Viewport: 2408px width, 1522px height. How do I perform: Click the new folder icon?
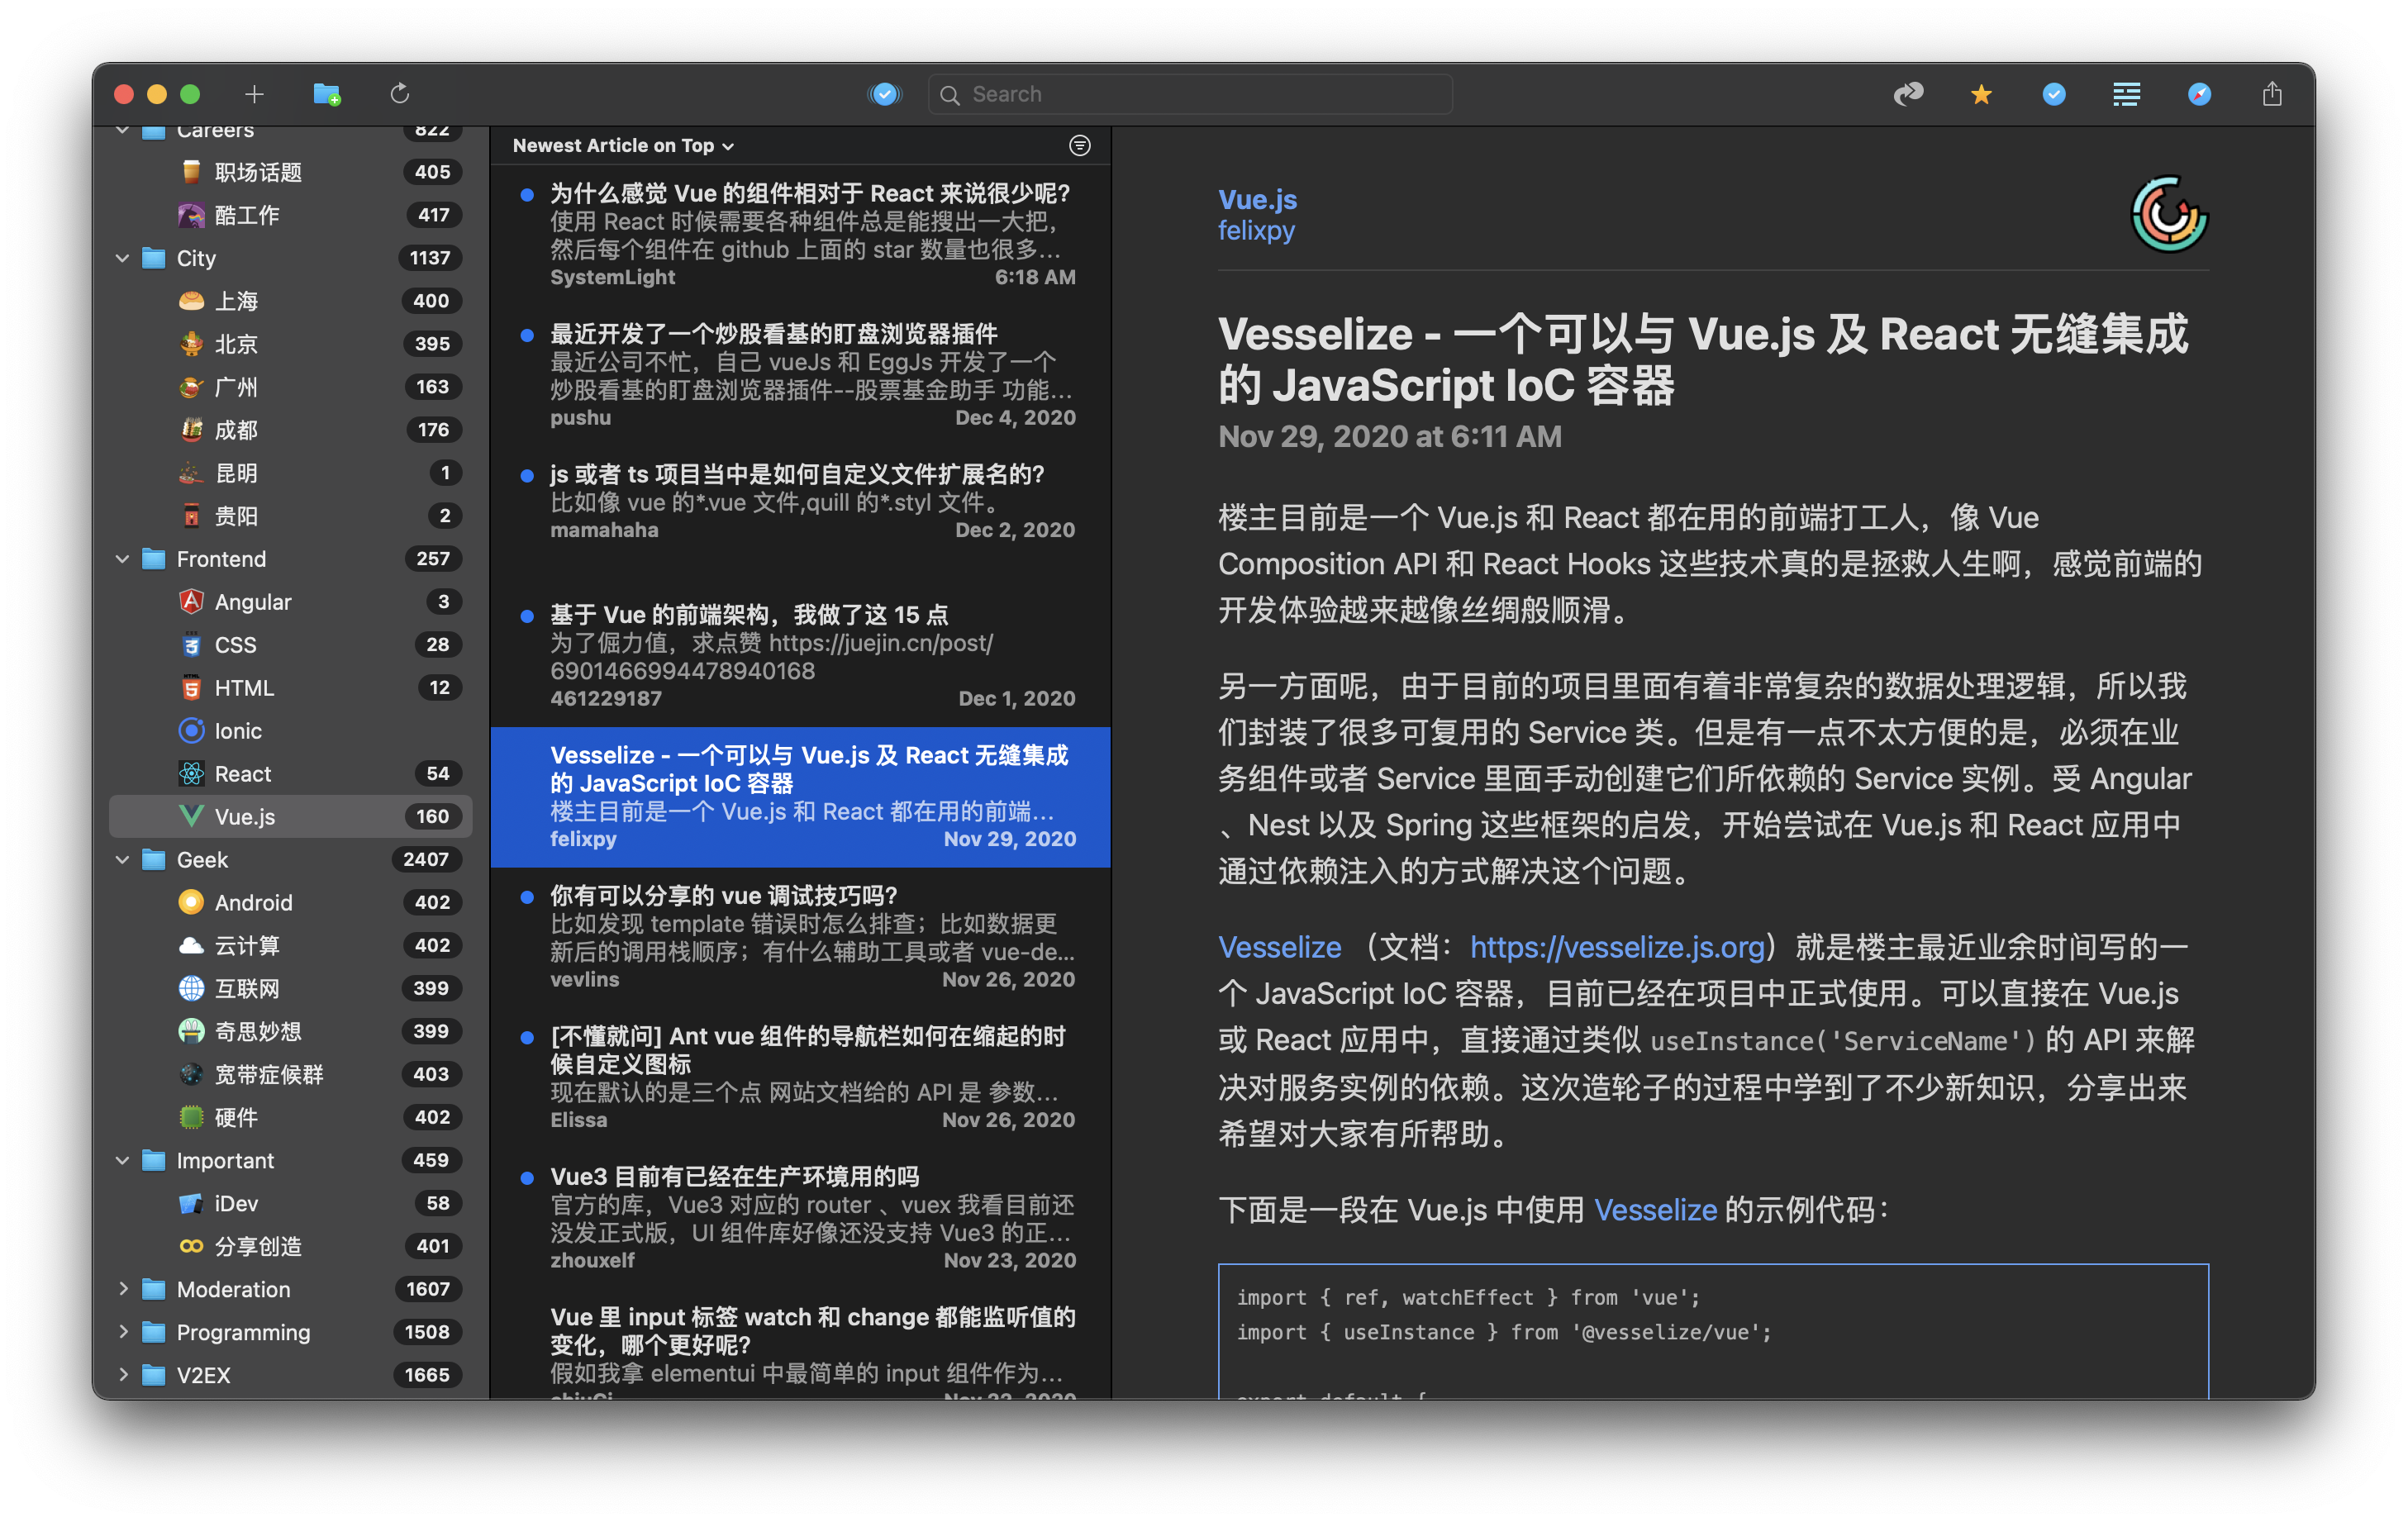[326, 94]
